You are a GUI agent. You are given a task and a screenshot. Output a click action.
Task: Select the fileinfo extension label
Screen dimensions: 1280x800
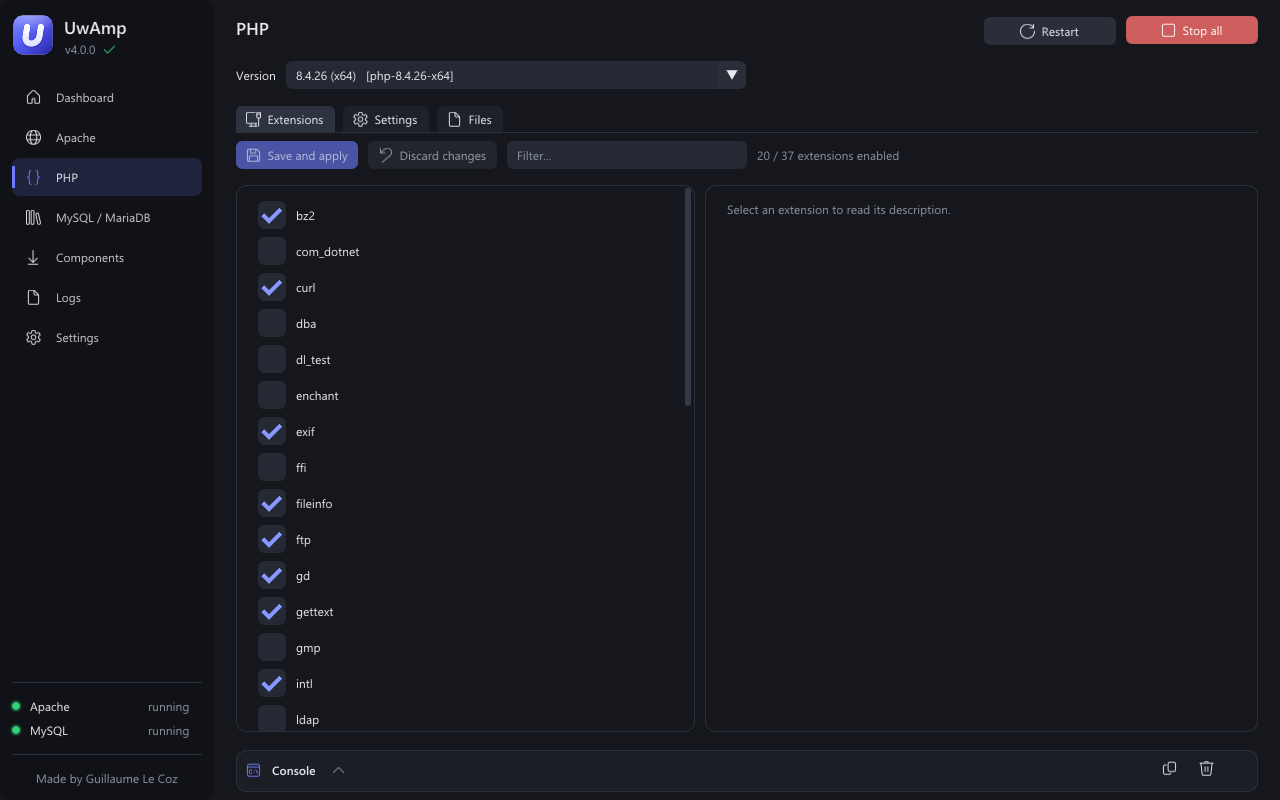coord(314,504)
